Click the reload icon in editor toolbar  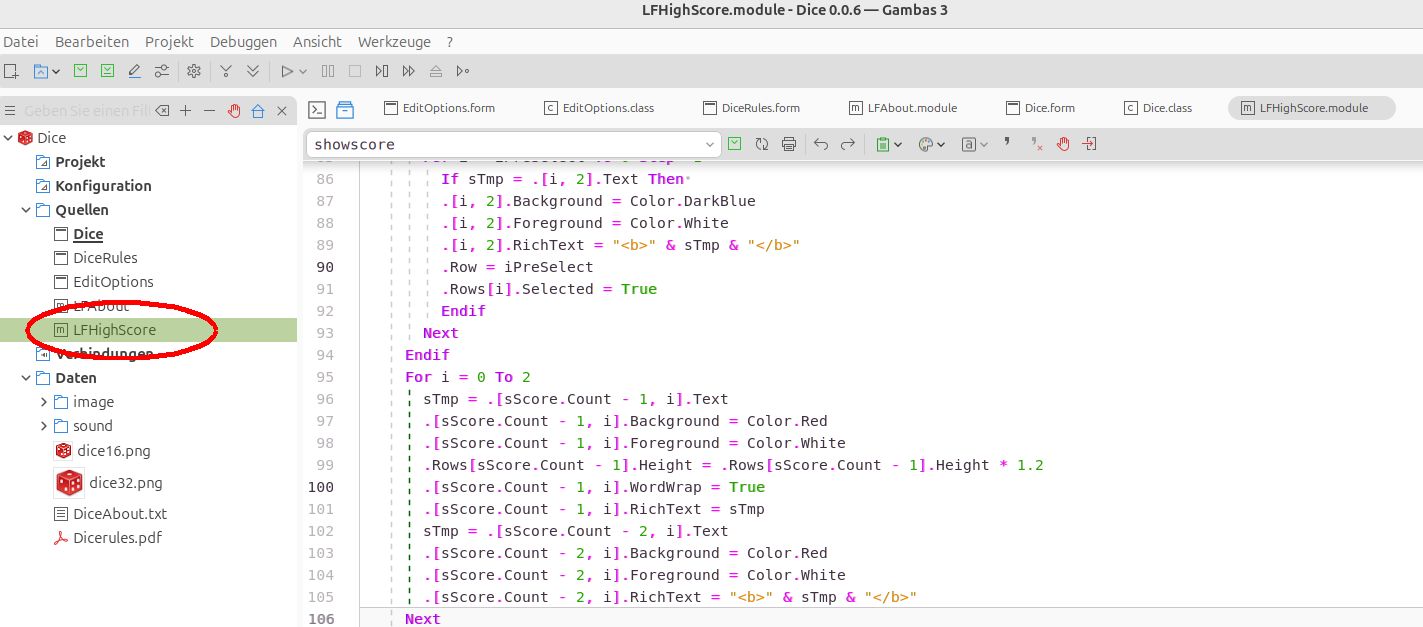point(762,144)
